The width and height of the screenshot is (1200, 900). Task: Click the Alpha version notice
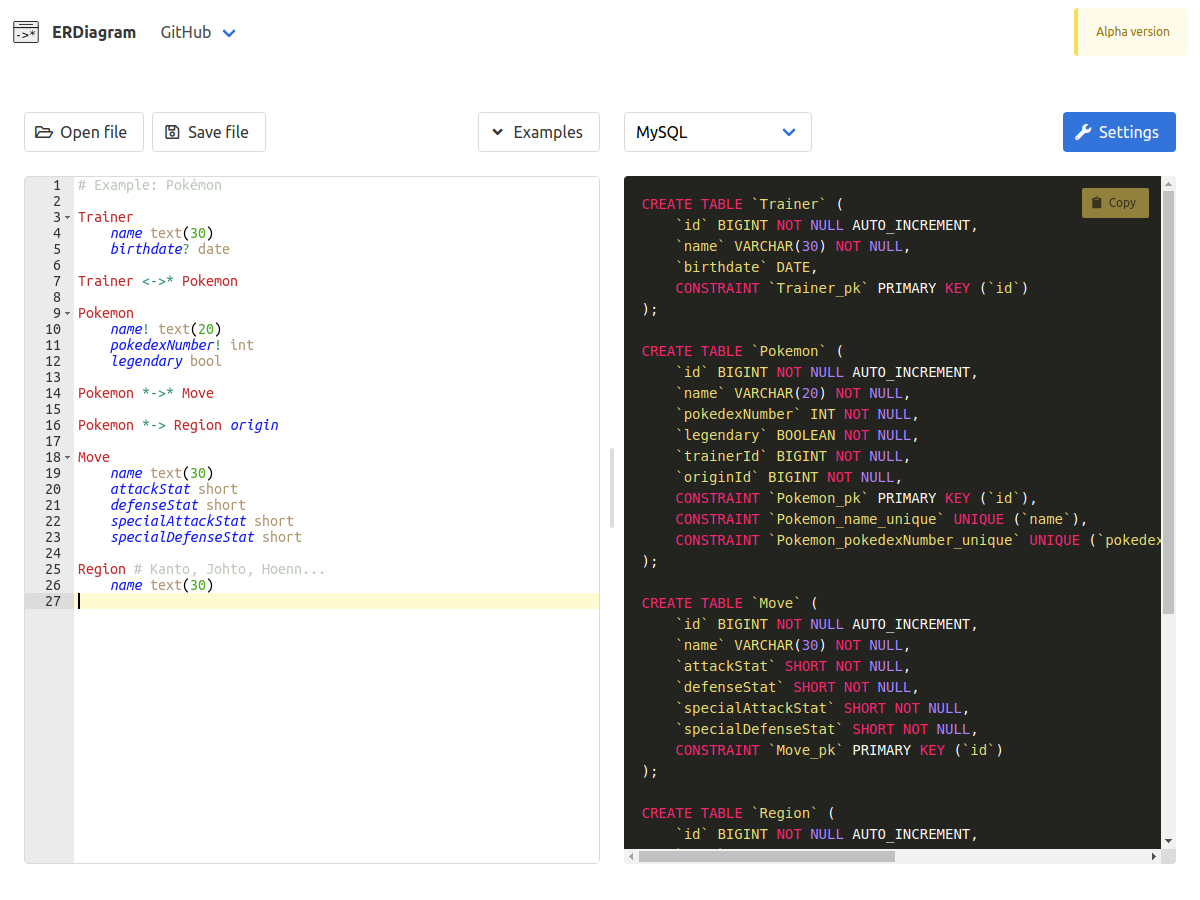pos(1132,32)
